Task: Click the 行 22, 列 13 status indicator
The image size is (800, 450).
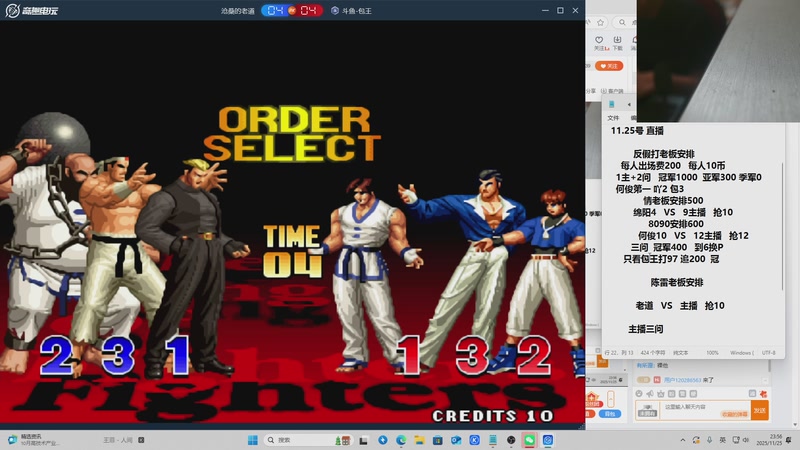Action: [618, 353]
